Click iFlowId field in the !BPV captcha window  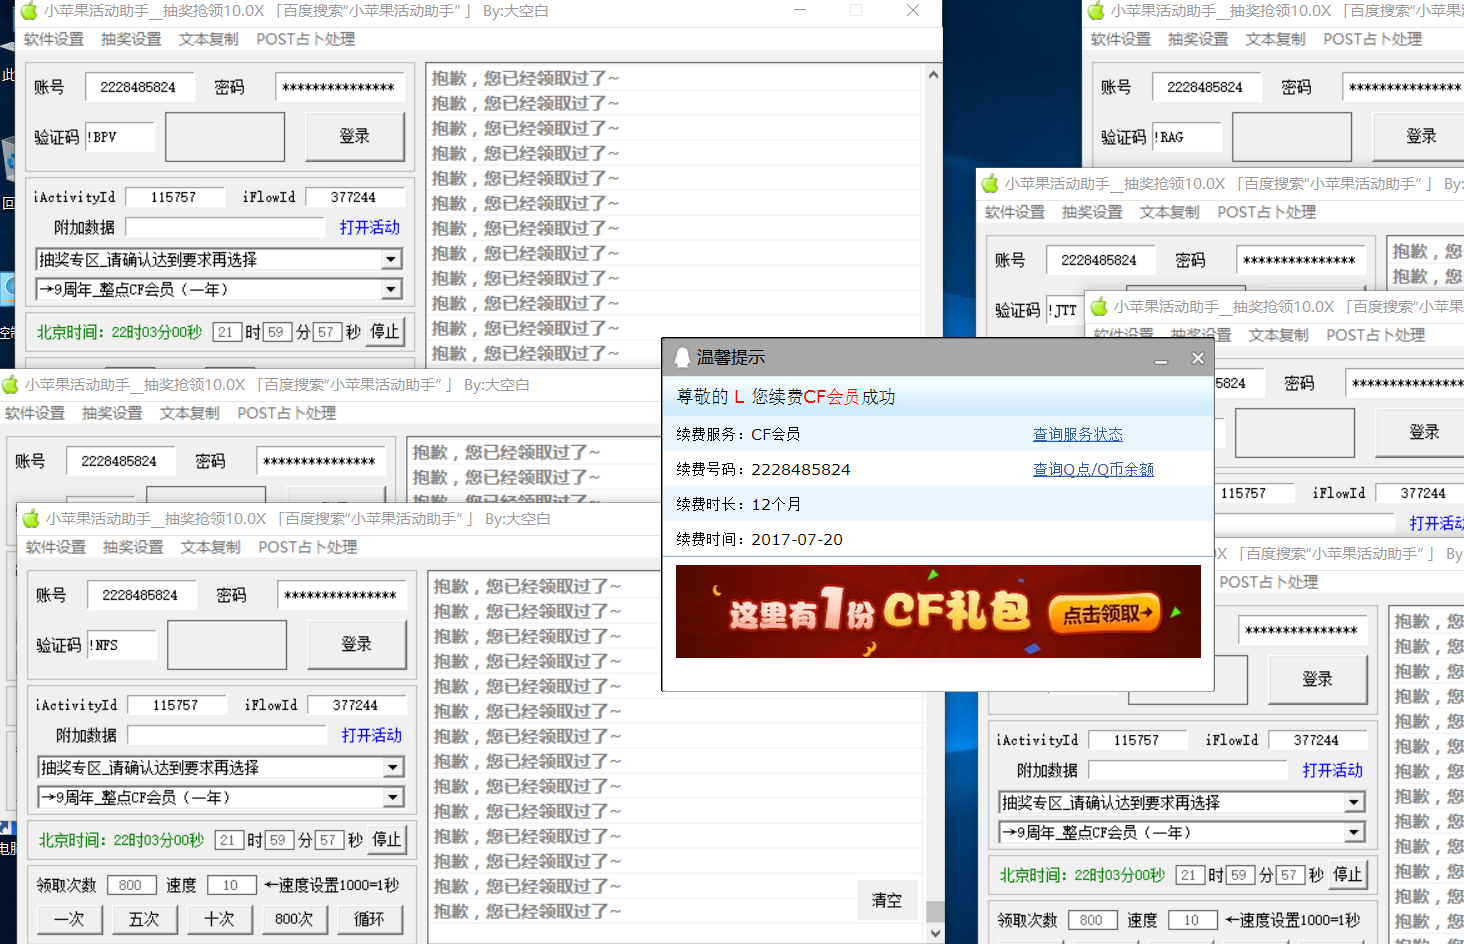355,197
